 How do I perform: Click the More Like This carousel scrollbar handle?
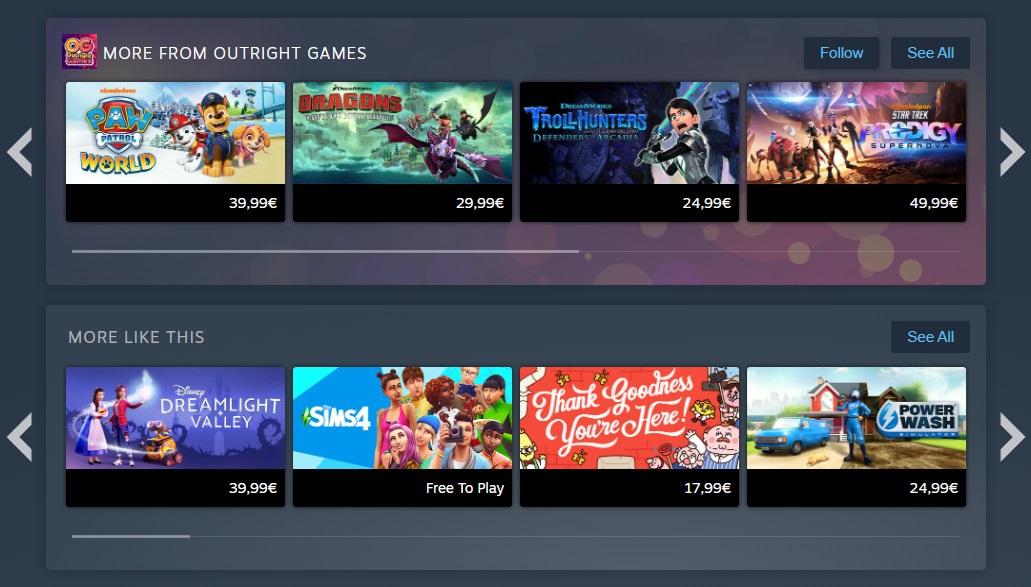tap(131, 536)
